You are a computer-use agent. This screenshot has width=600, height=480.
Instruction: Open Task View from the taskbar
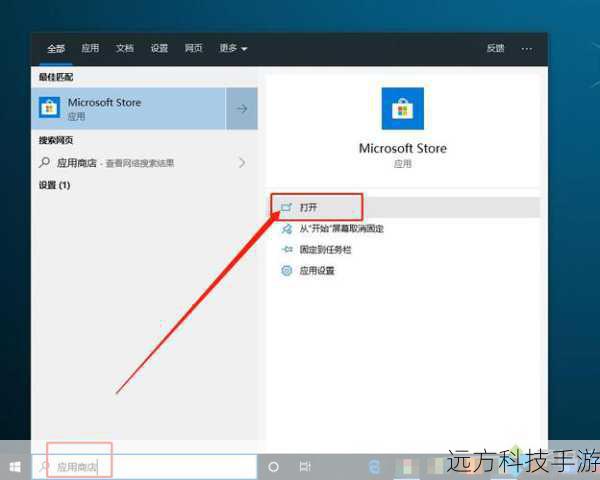pyautogui.click(x=305, y=466)
